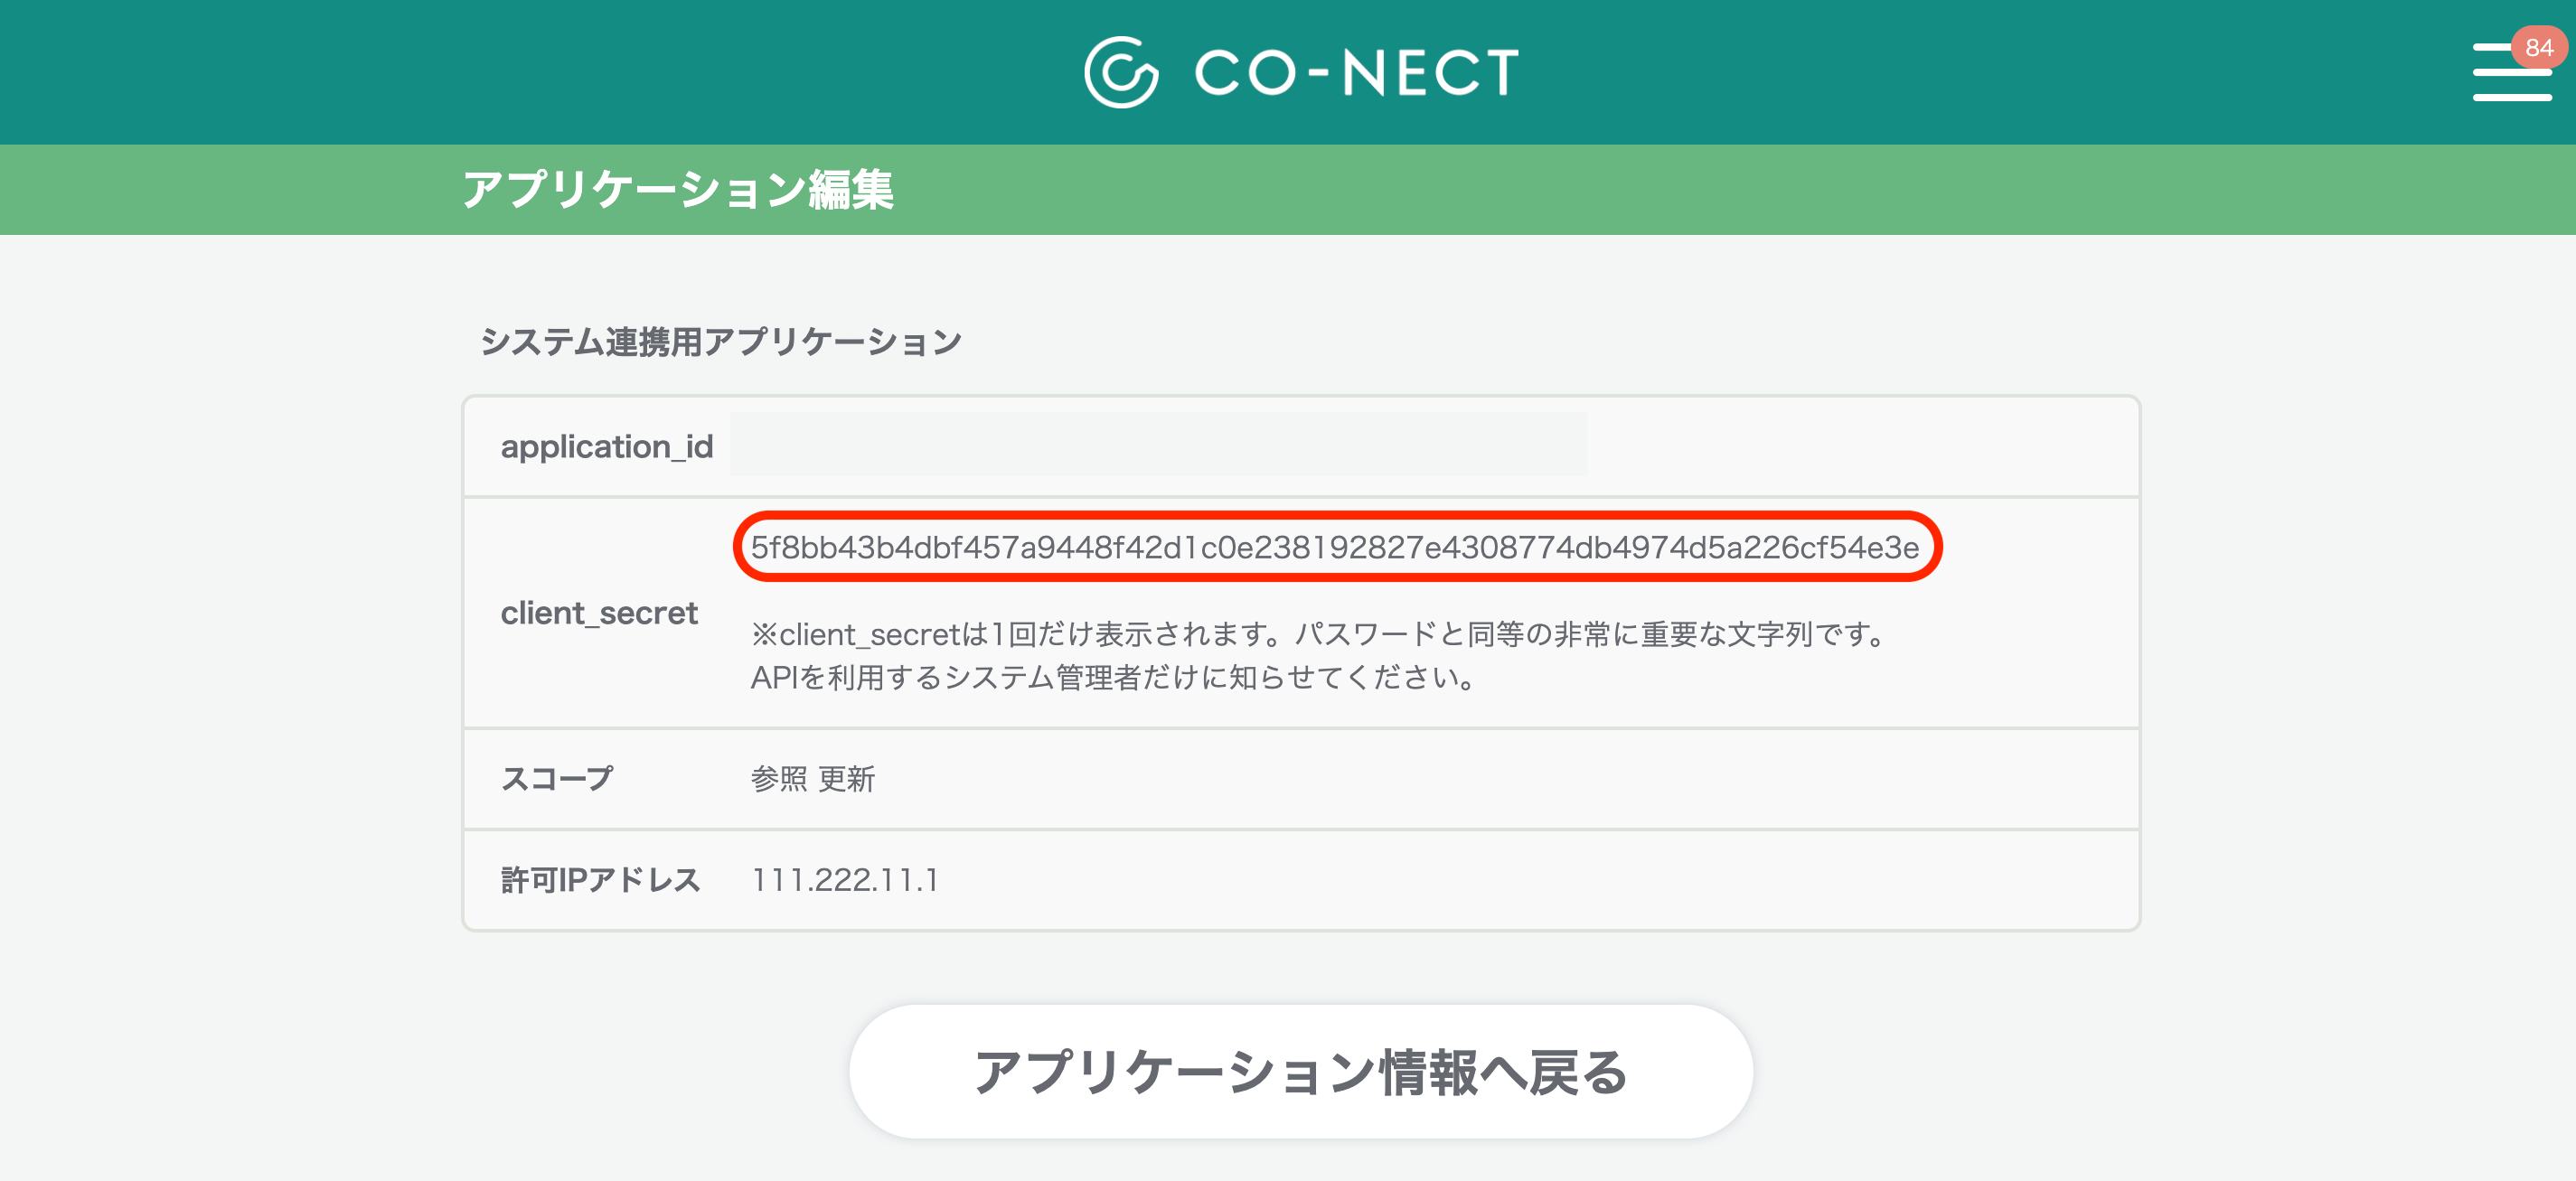
Task: Click the ※client_secretは1回だけ表示されます note
Action: pos(1319,634)
